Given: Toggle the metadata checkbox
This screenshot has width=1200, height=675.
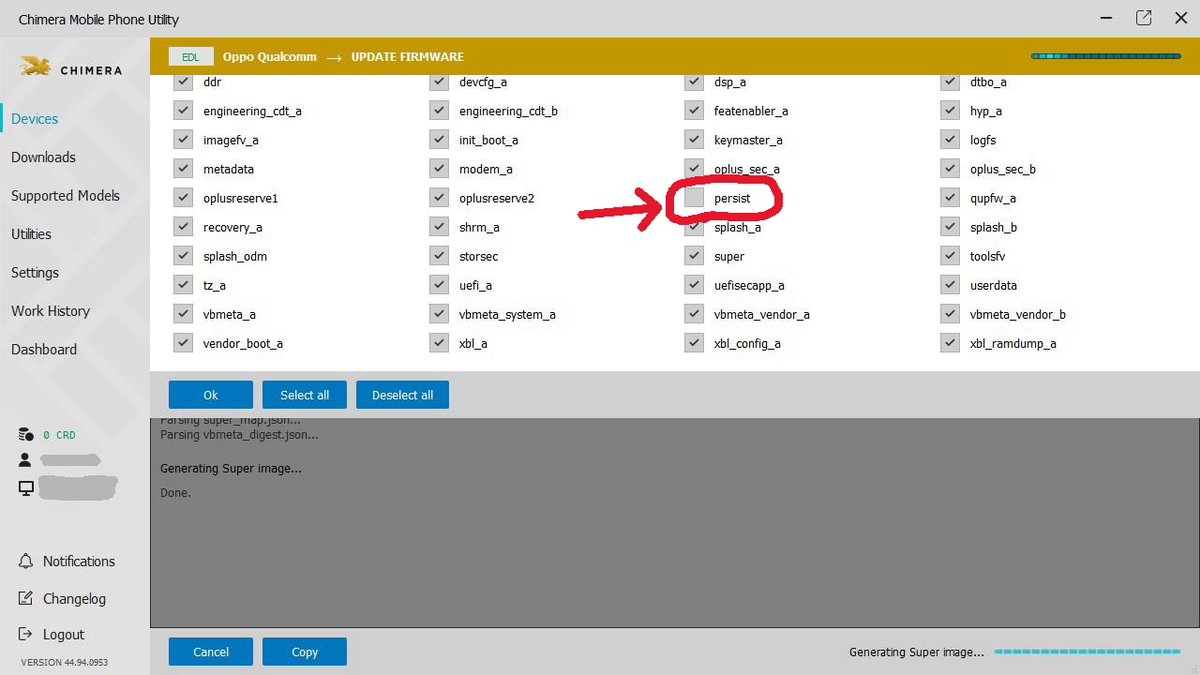Looking at the screenshot, I should [183, 169].
